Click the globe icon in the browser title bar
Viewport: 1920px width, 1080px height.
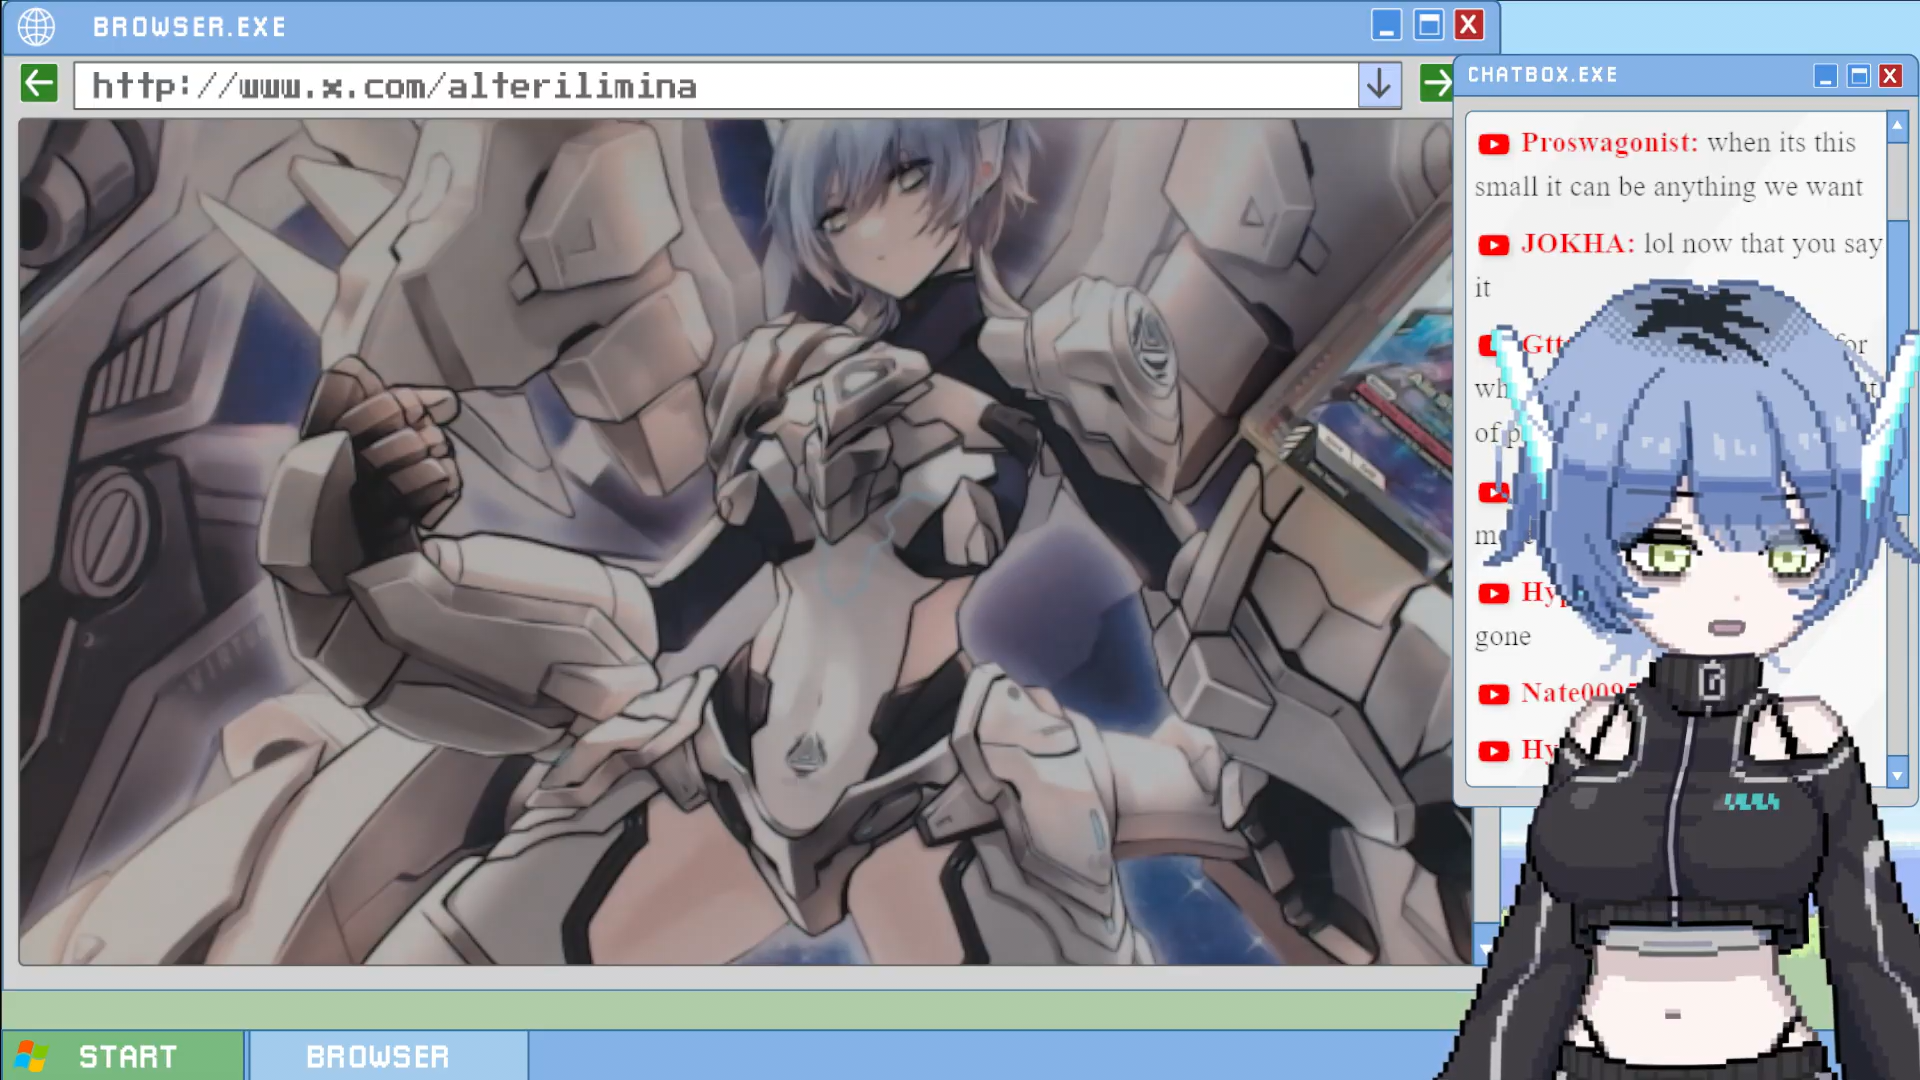click(x=37, y=26)
